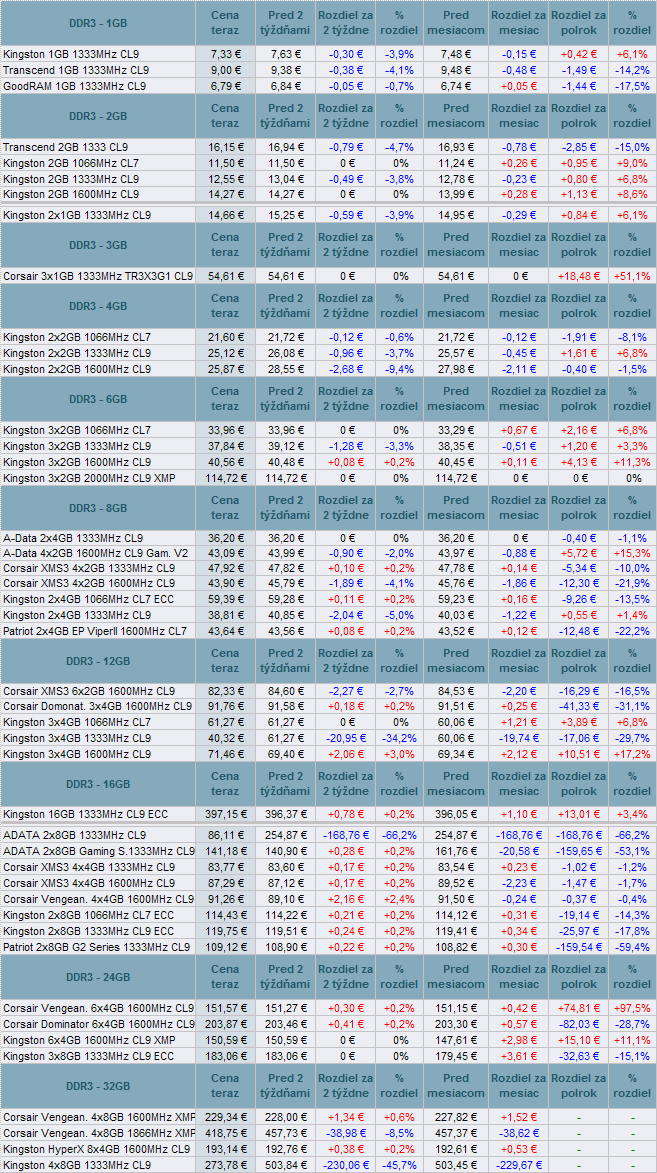Click the Kingston 2GB 1066MHz CL7 row name
Screen dimensions: 657x1173
71,163
